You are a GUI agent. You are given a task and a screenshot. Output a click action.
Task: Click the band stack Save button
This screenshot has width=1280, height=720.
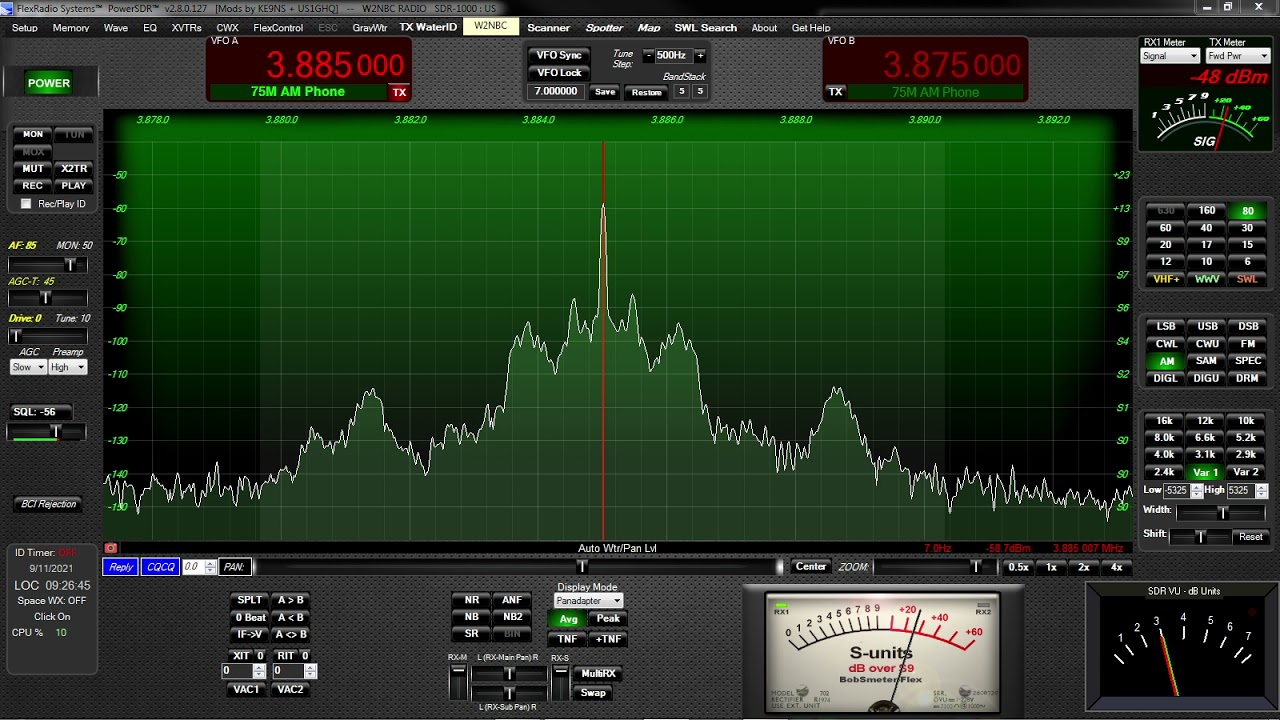point(605,92)
